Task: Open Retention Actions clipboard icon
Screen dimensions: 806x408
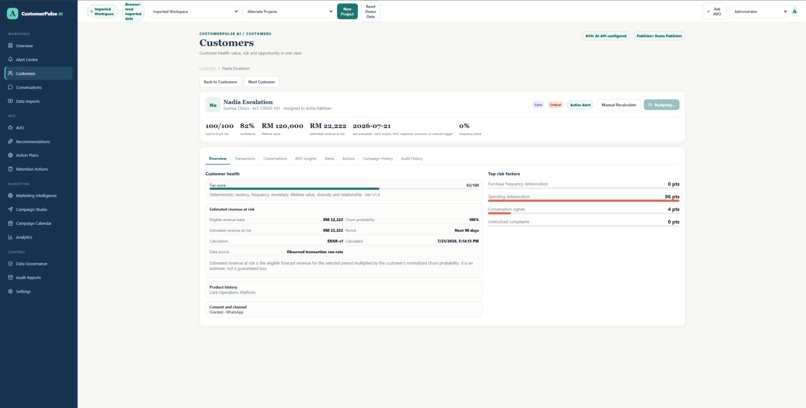Action: tap(10, 169)
